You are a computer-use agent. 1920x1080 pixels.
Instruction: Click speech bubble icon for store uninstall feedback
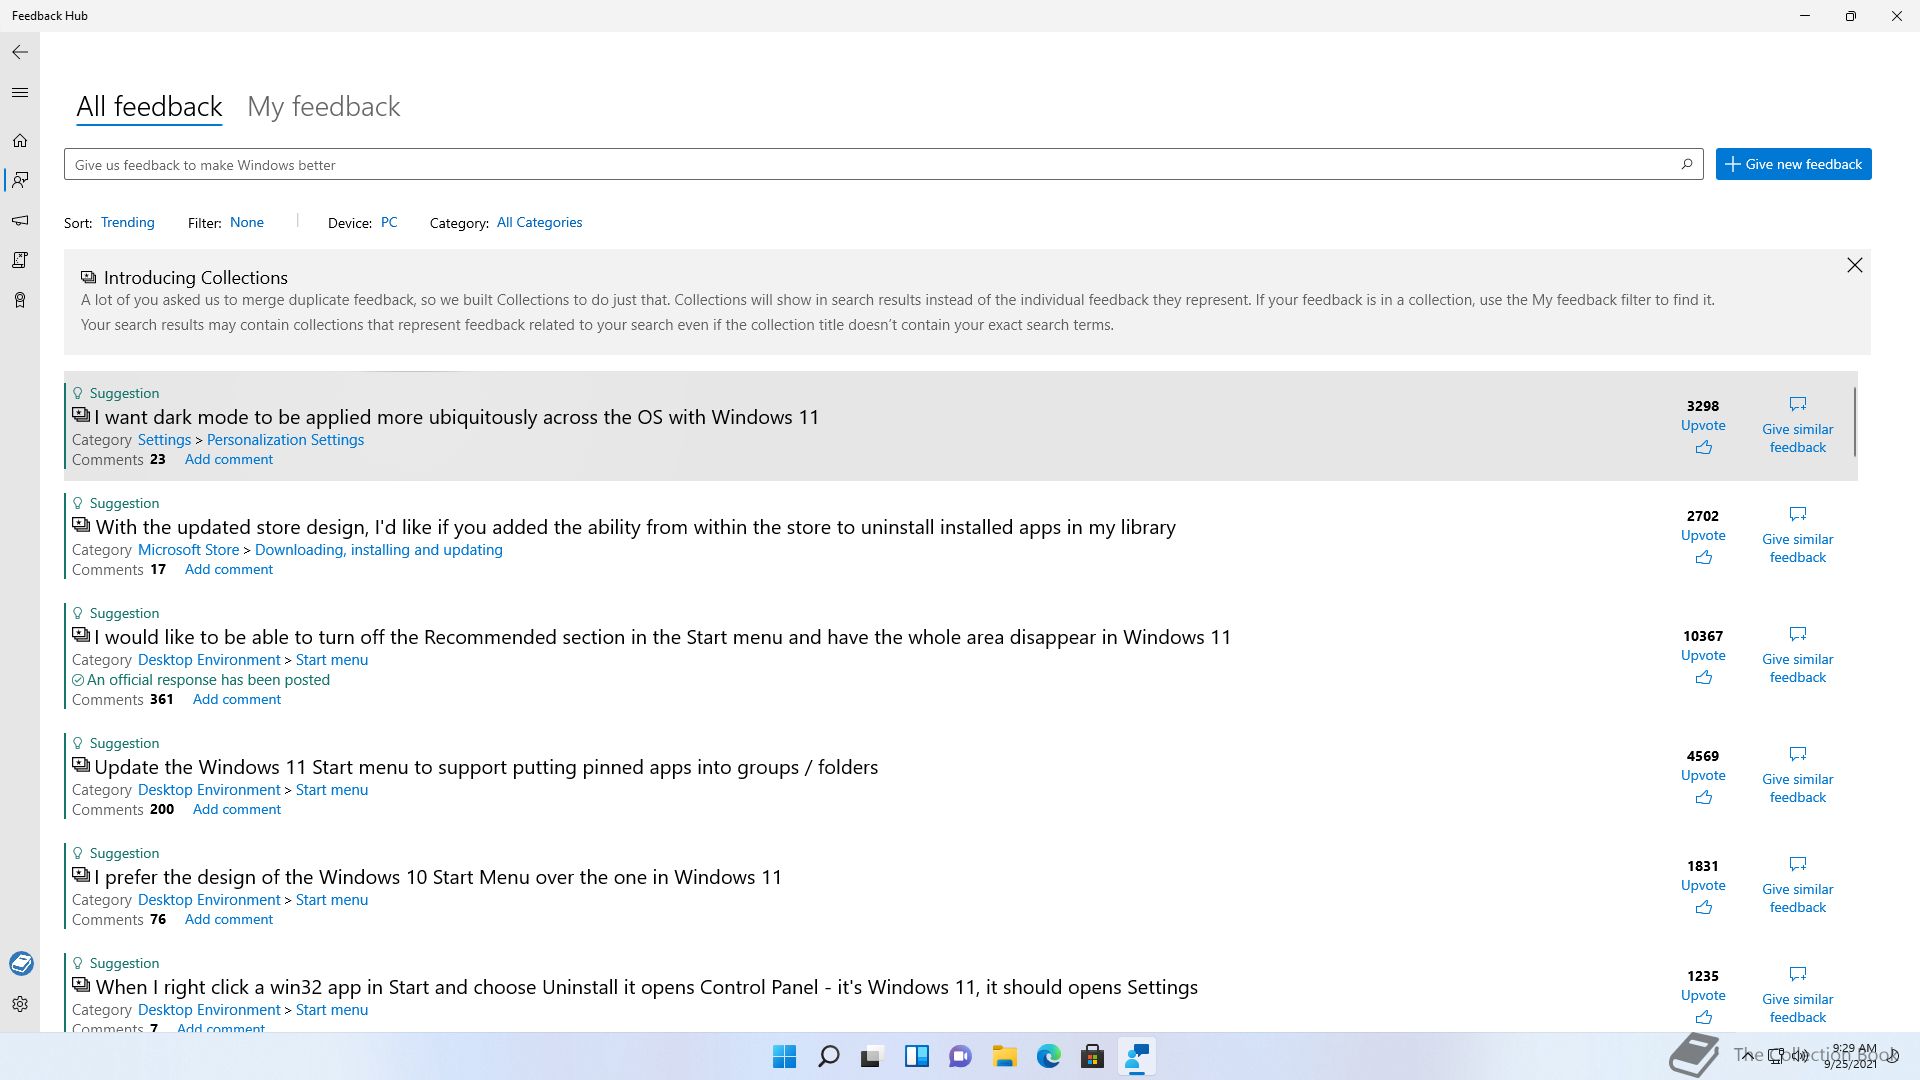coord(1798,514)
